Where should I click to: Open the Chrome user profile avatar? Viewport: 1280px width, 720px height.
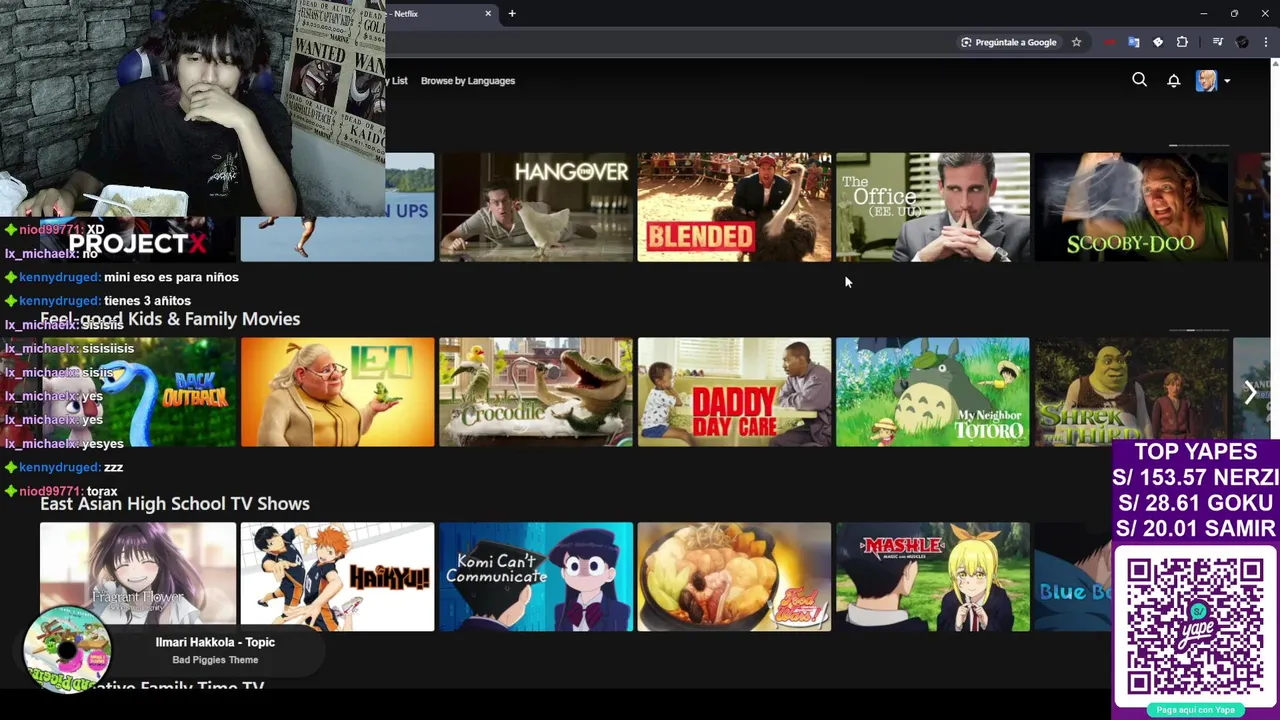click(x=1242, y=42)
